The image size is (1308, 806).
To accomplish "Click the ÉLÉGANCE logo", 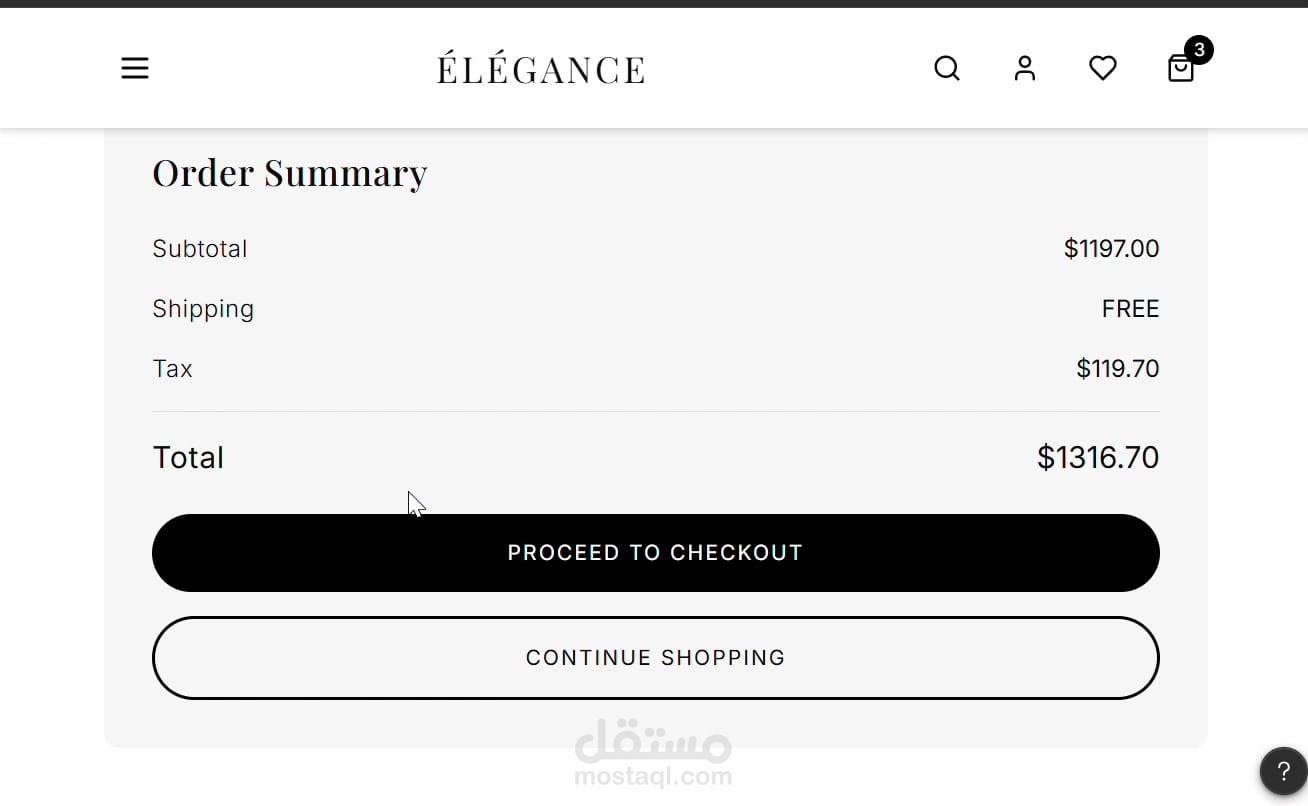I will pos(541,69).
